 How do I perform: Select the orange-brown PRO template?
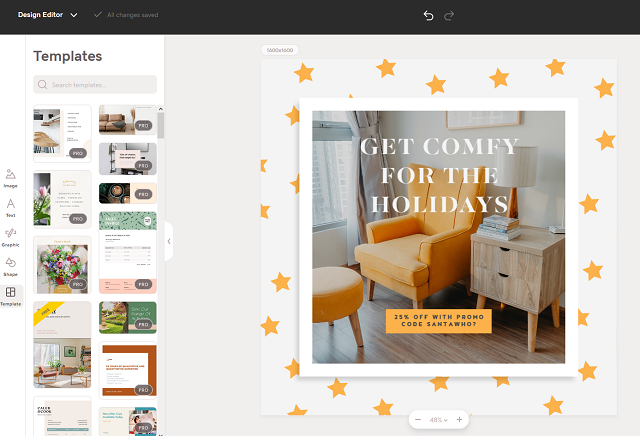pos(128,369)
